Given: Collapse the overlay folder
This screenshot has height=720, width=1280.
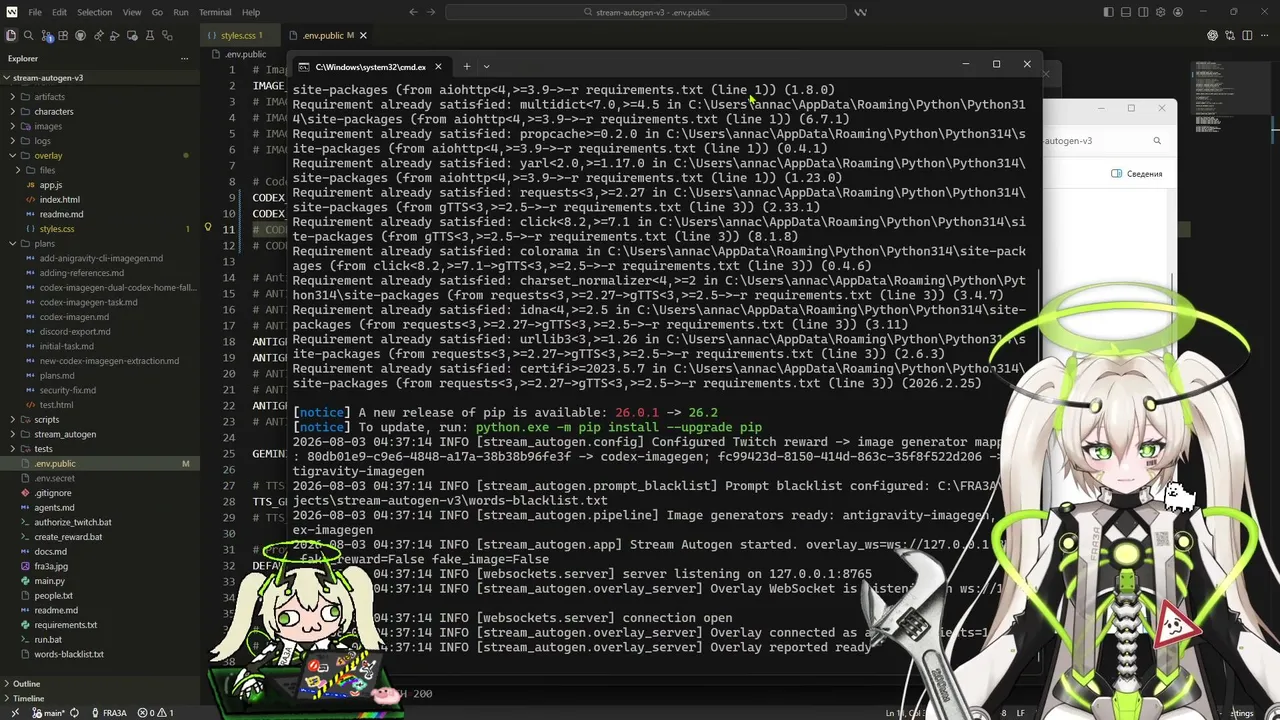Looking at the screenshot, I should (100, 156).
